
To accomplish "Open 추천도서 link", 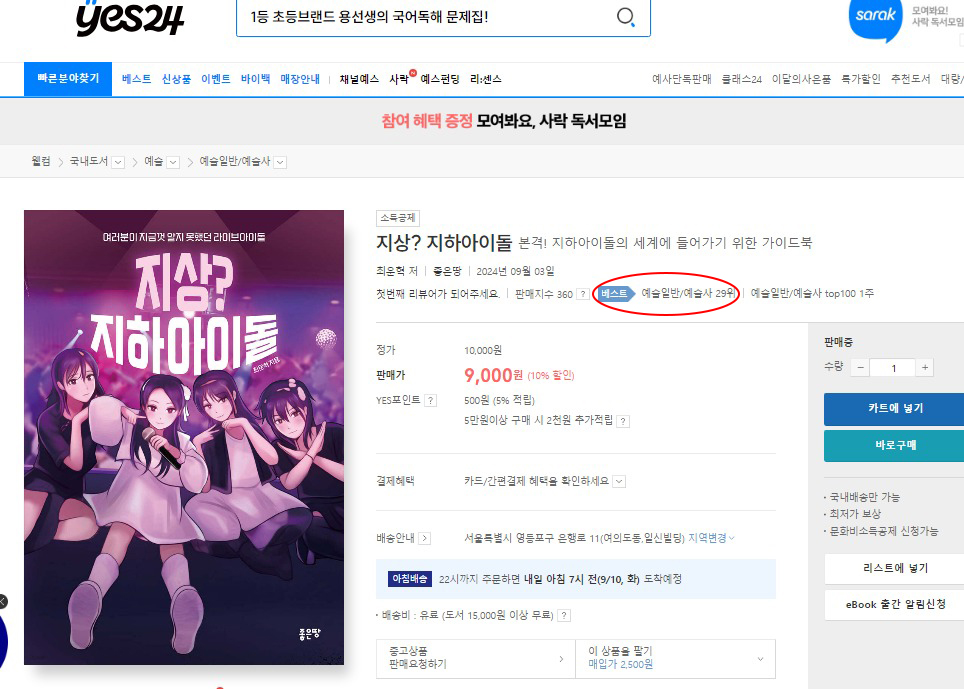I will tap(911, 79).
